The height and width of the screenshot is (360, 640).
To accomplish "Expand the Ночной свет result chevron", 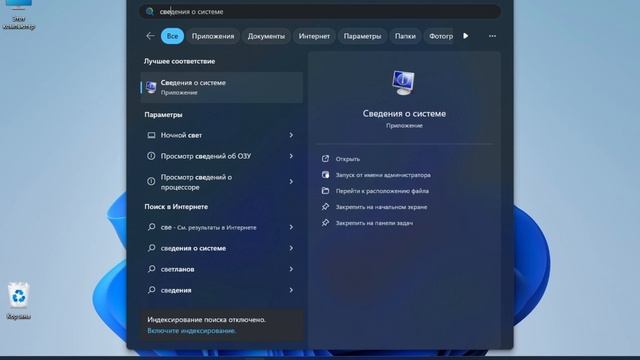I will [x=291, y=135].
